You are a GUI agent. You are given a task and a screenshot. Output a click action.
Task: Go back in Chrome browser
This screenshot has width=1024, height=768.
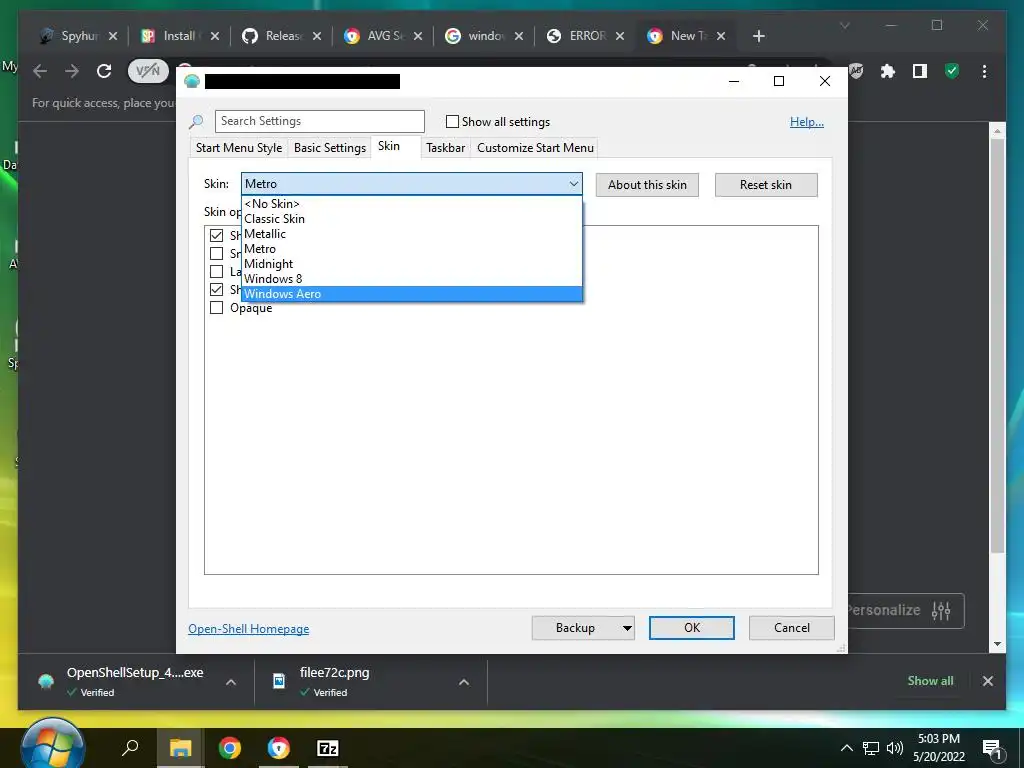coord(40,71)
